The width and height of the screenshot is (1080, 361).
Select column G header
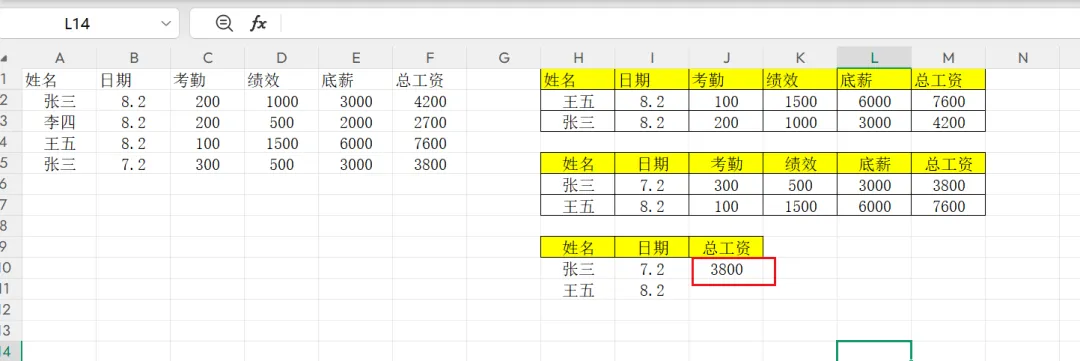[504, 59]
